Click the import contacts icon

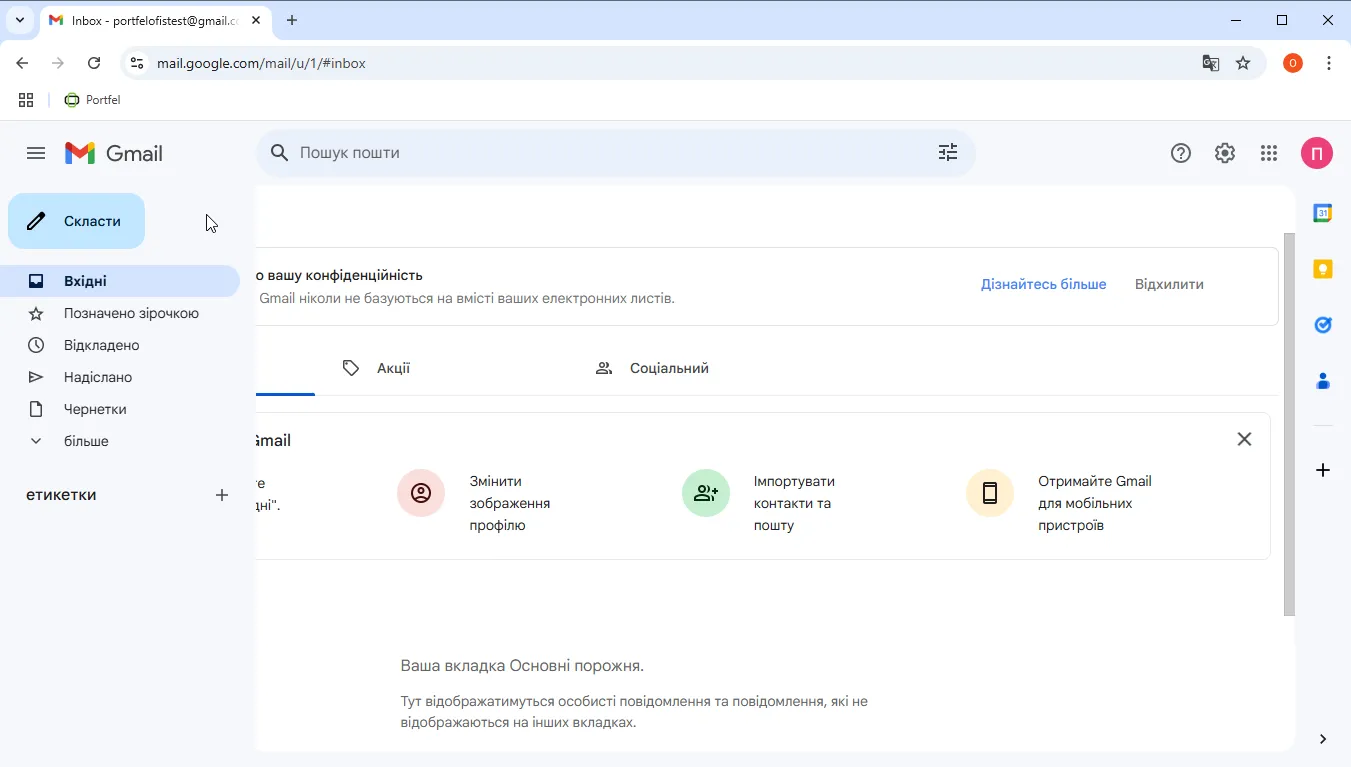point(706,493)
